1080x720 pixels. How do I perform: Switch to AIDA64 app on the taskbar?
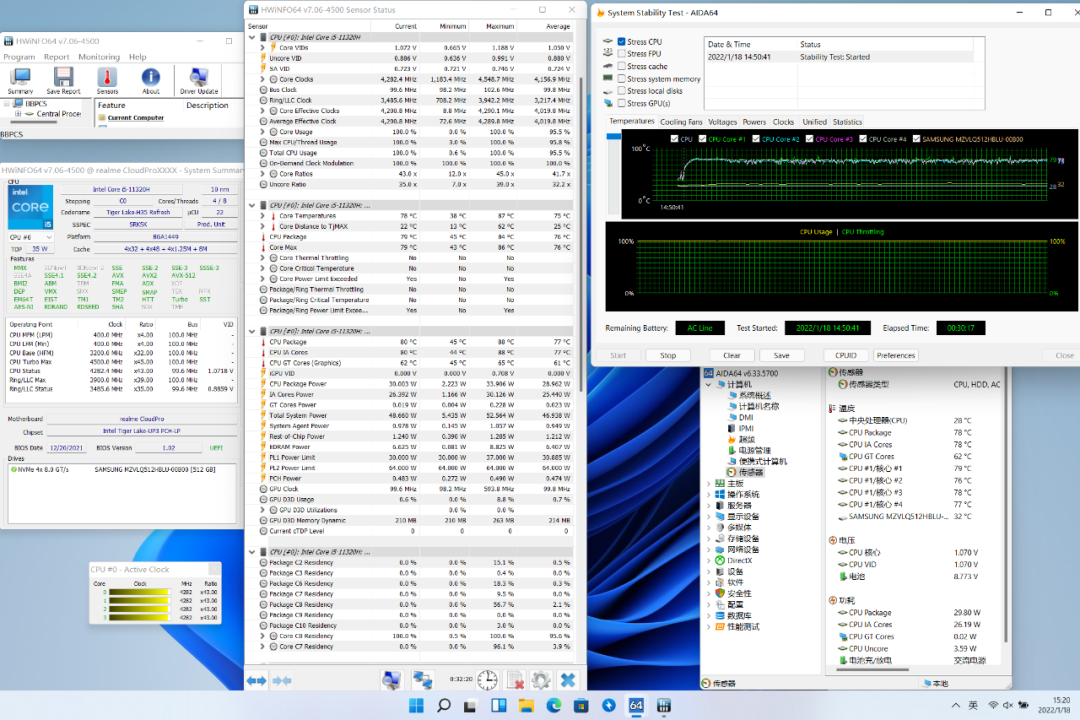click(x=636, y=706)
